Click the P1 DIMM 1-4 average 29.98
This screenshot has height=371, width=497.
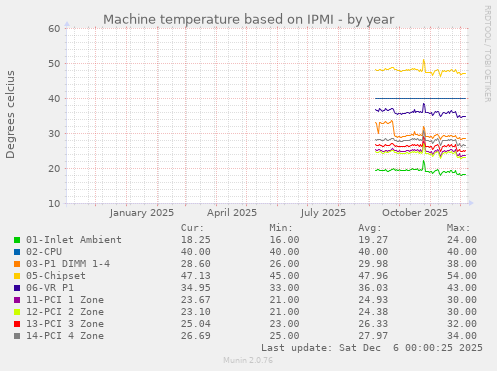373,264
